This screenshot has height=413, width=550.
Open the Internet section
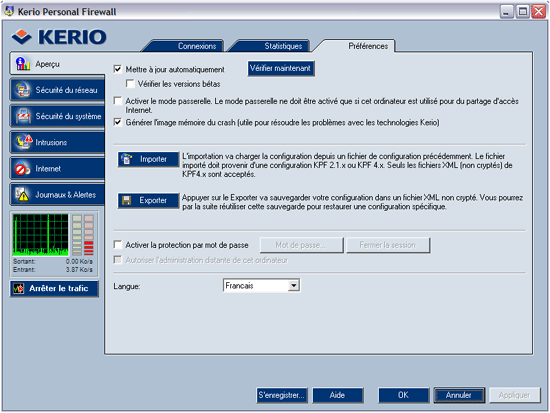tap(57, 168)
